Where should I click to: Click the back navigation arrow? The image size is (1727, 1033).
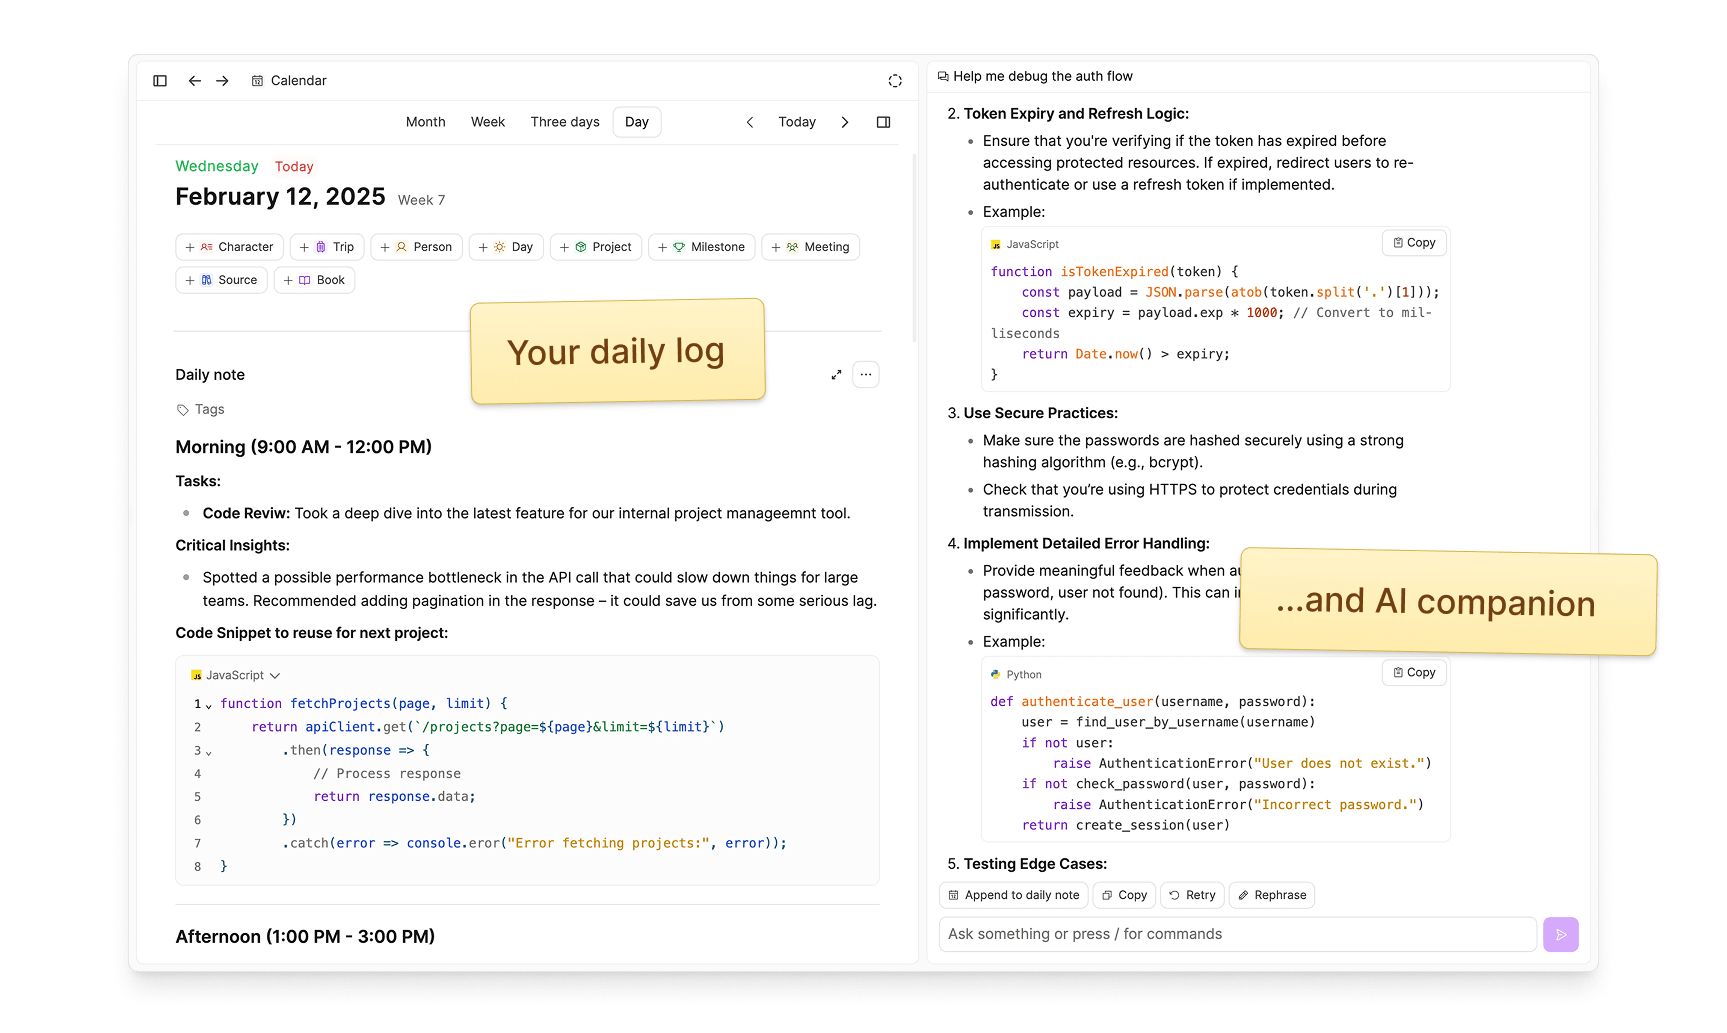pos(195,81)
